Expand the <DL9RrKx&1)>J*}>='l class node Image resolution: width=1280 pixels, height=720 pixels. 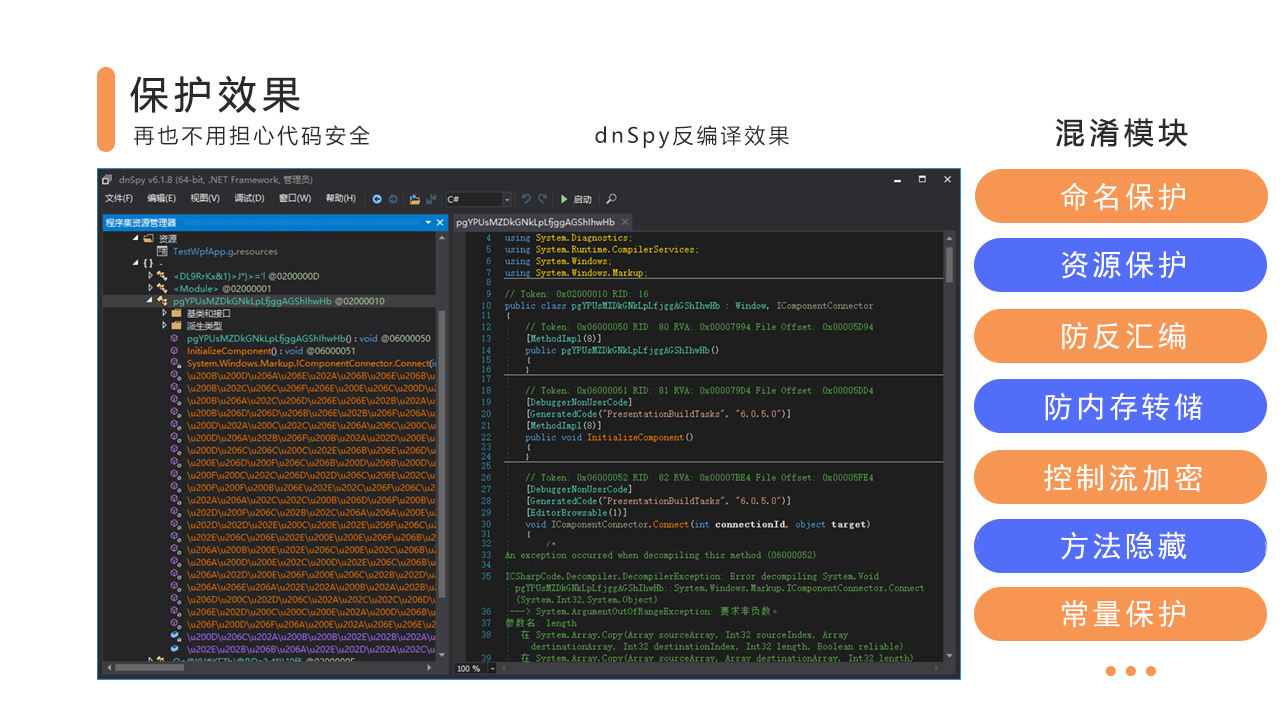point(151,276)
